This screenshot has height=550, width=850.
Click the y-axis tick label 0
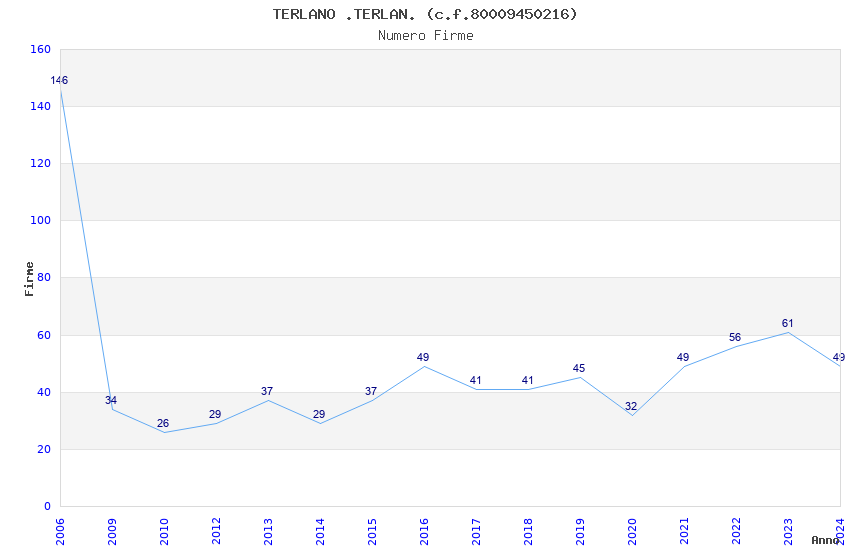pos(47,506)
